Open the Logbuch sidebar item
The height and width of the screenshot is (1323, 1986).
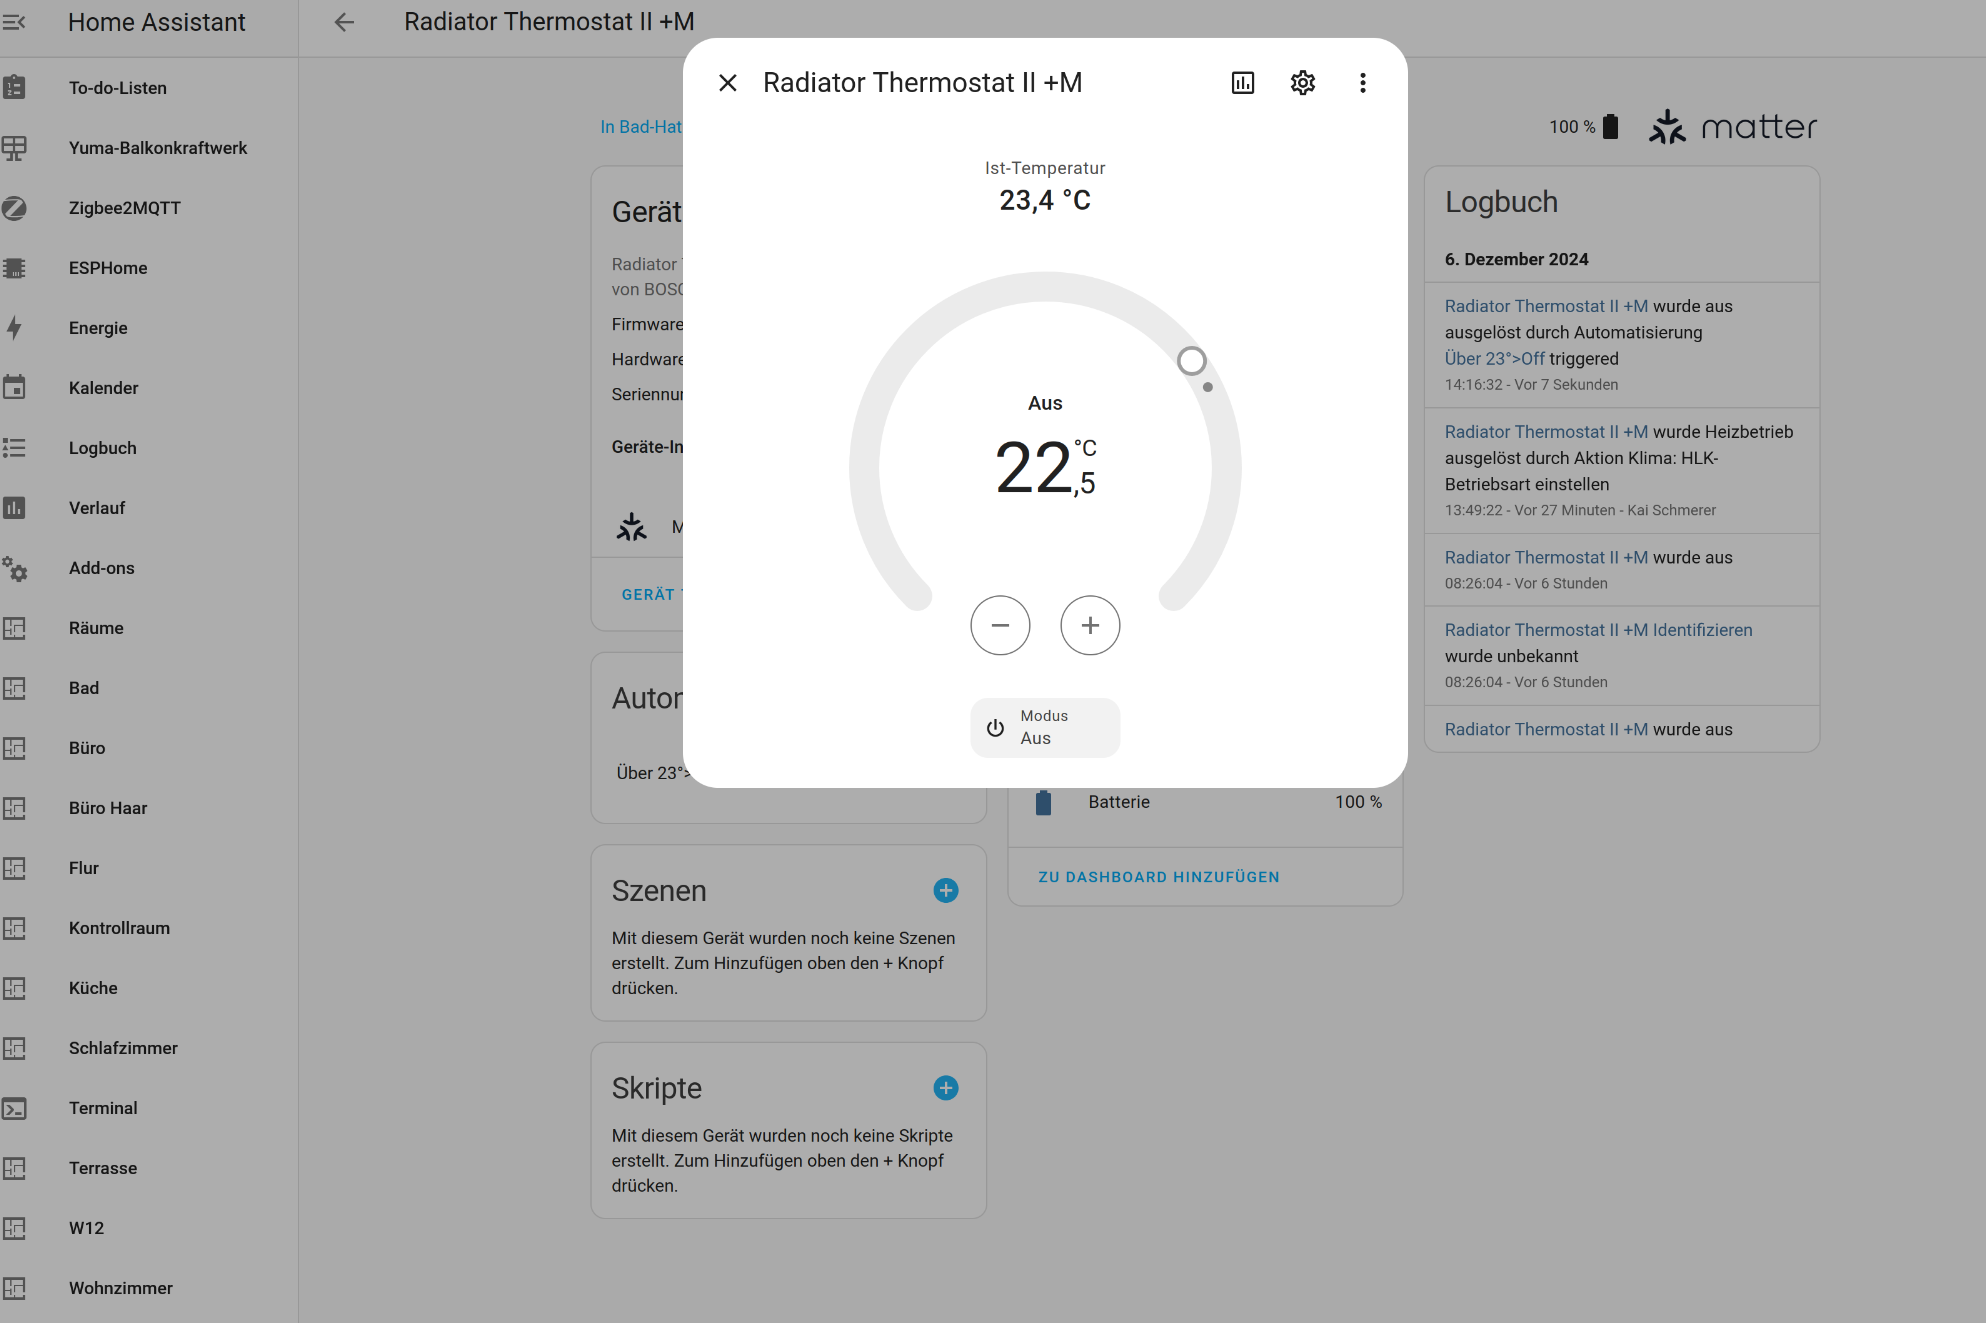pos(102,448)
